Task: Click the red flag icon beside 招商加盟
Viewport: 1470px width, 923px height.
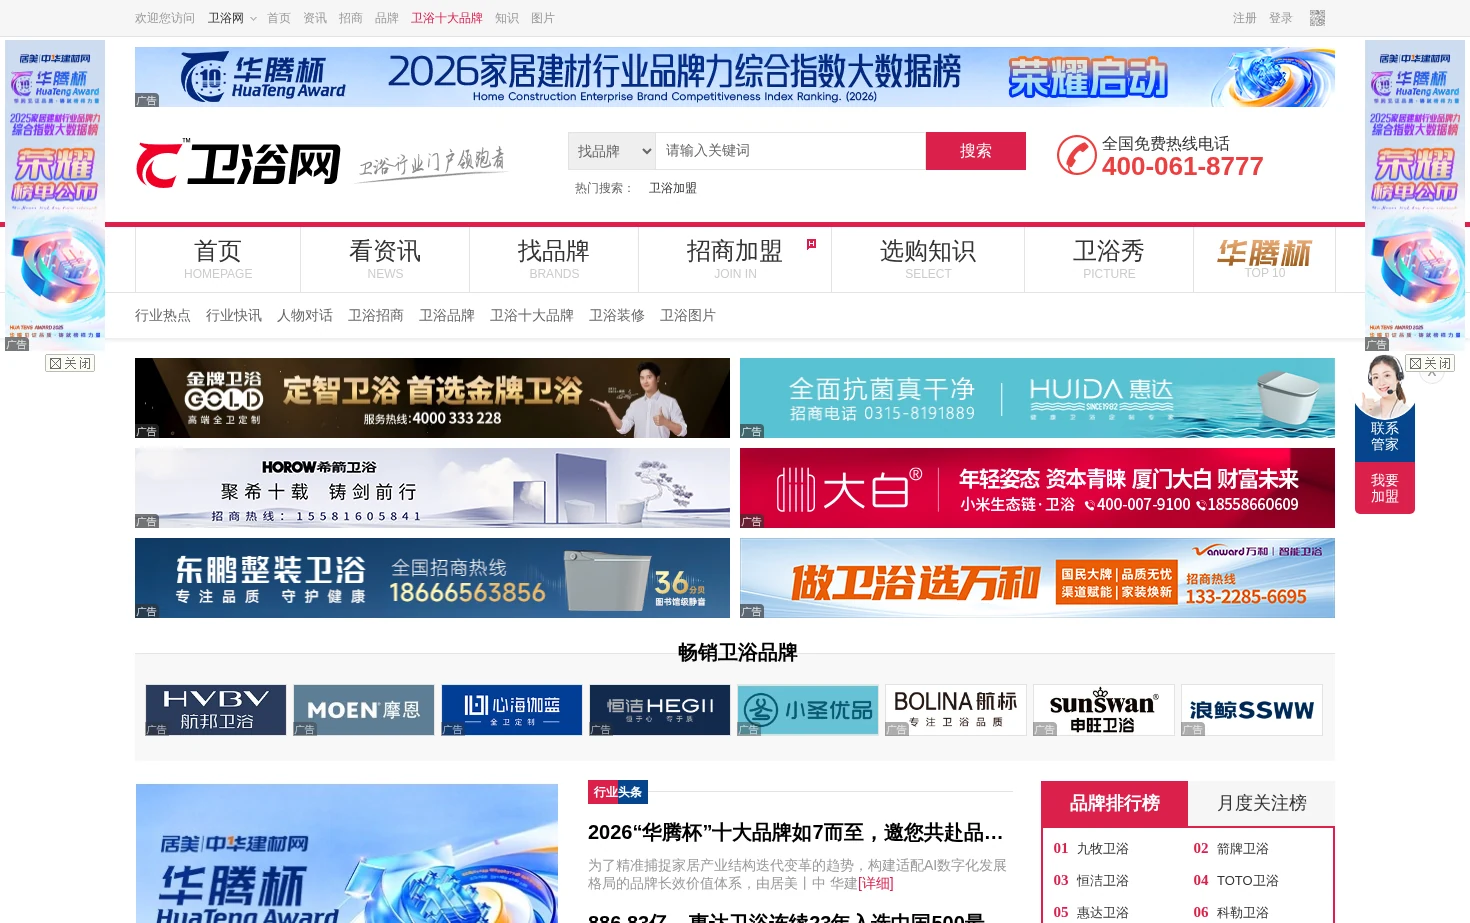Action: [x=811, y=244]
